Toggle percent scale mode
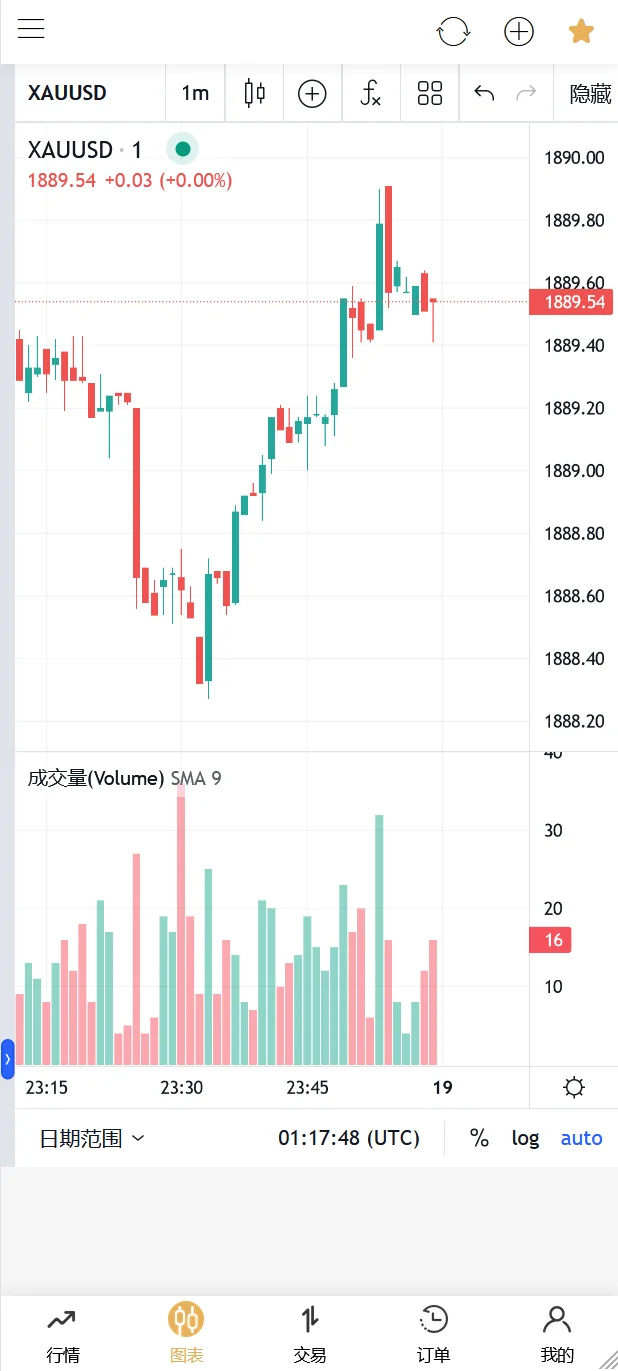 point(480,1138)
